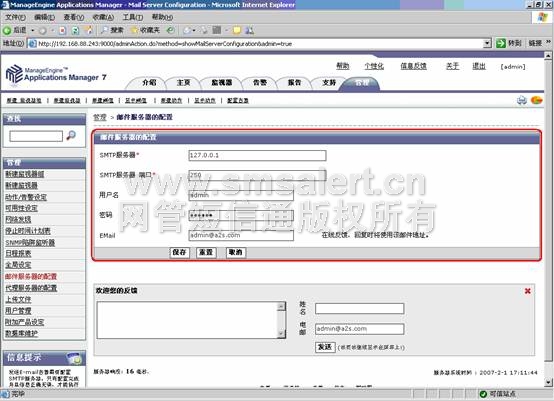Click the orange icon beside the printer icon
The image size is (554, 401).
(x=536, y=100)
